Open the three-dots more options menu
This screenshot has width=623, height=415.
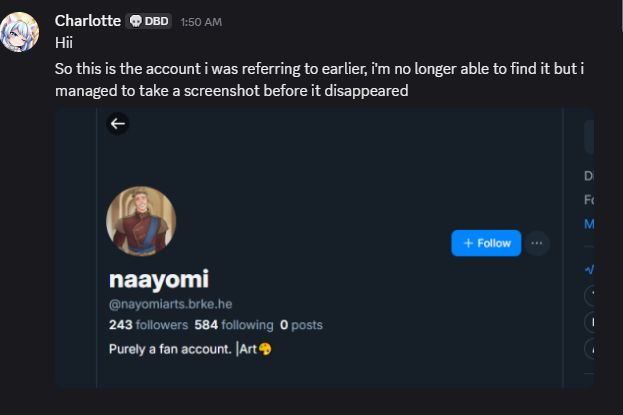pos(537,243)
